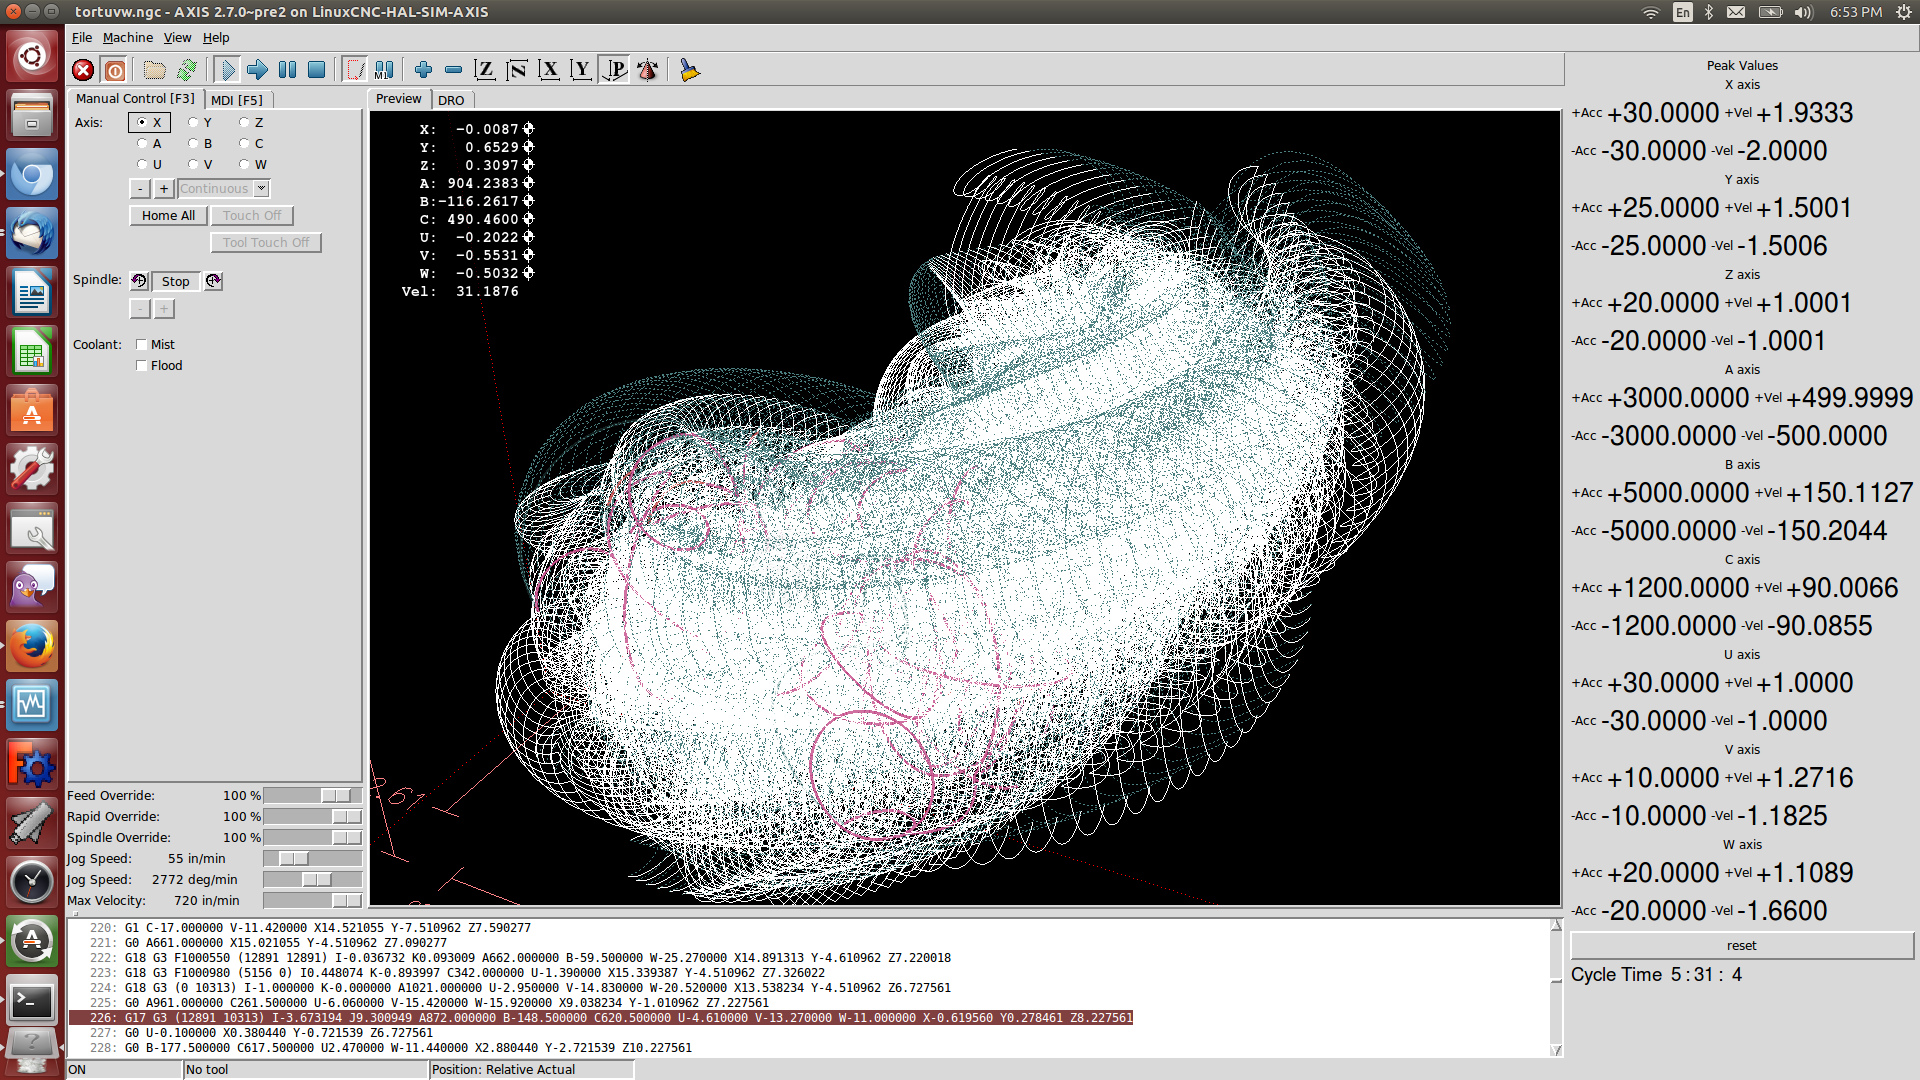
Task: Jog the axis in plus direction
Action: [x=164, y=188]
